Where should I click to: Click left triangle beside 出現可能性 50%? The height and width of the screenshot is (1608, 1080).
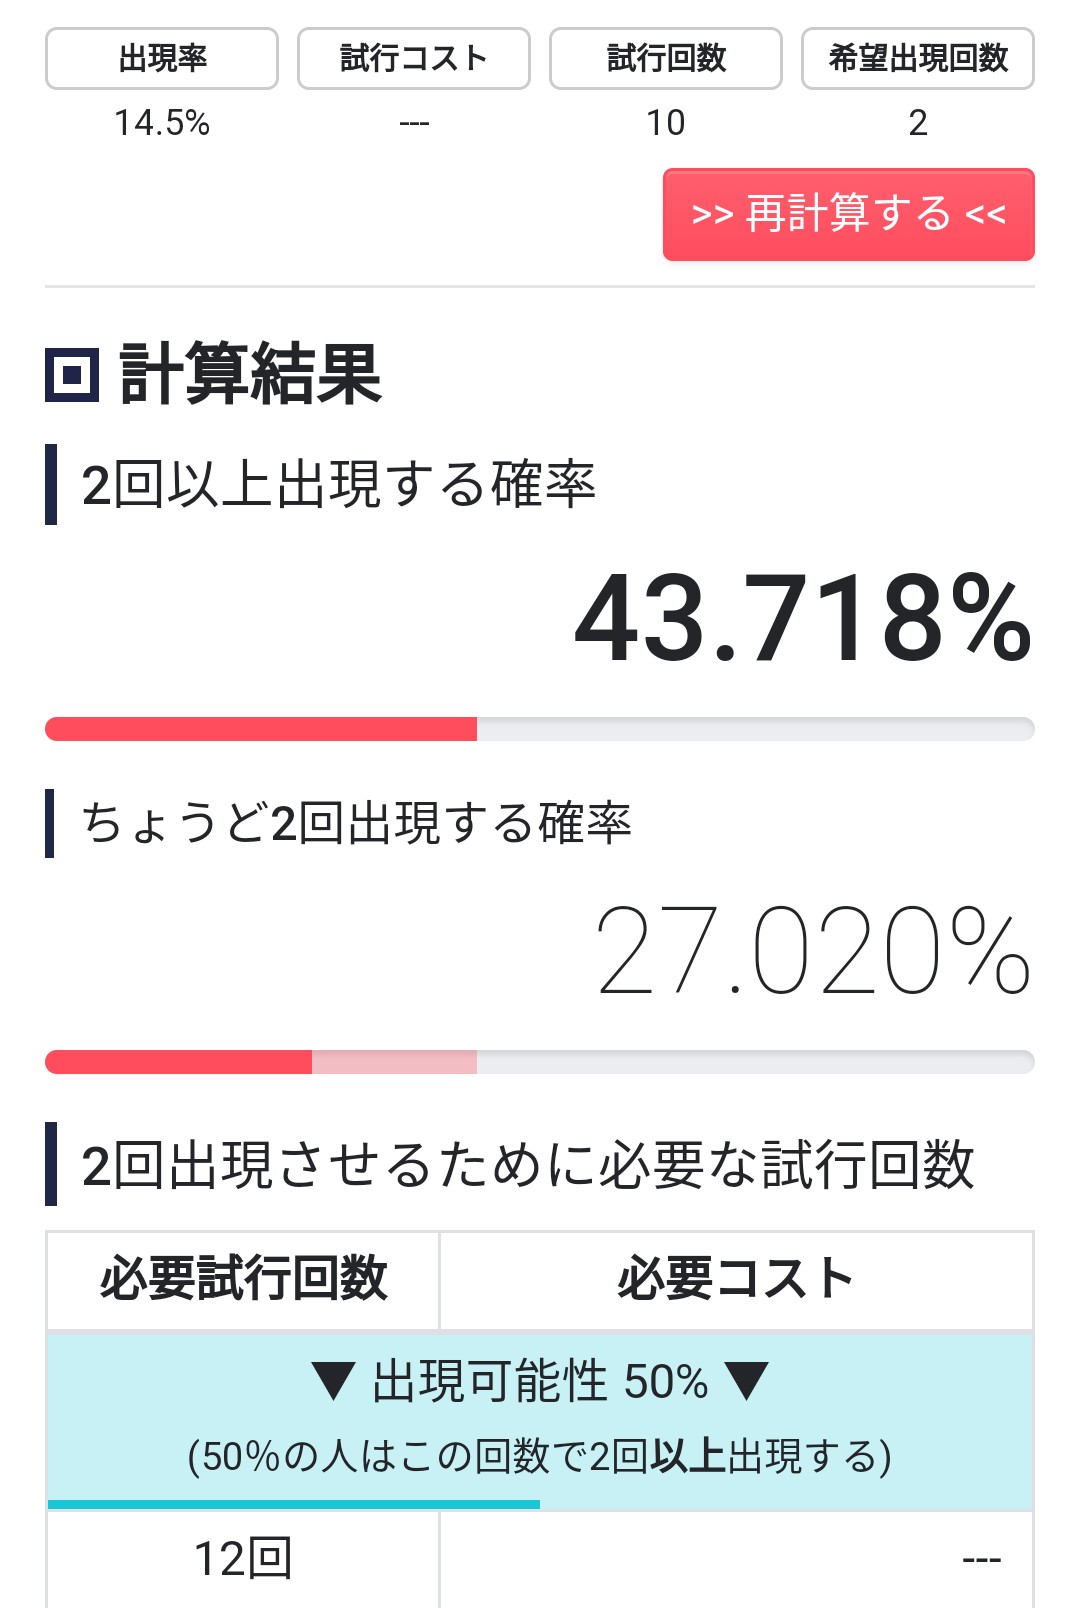tap(334, 1382)
